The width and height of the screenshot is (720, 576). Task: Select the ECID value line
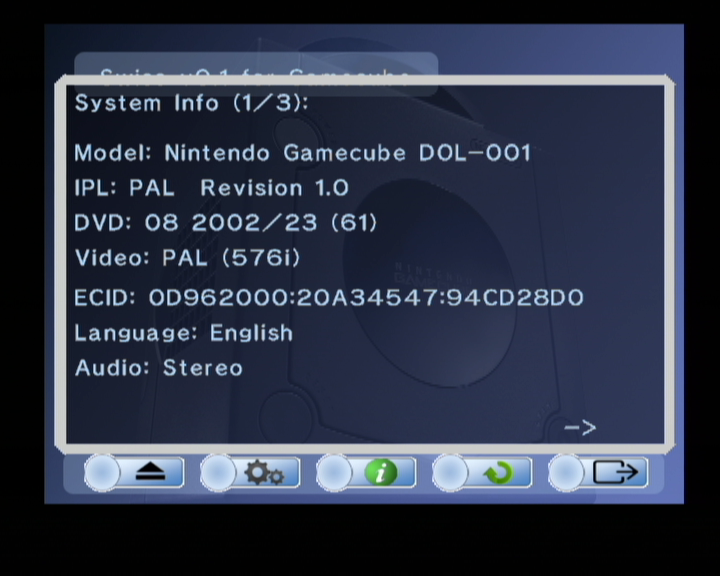(329, 298)
